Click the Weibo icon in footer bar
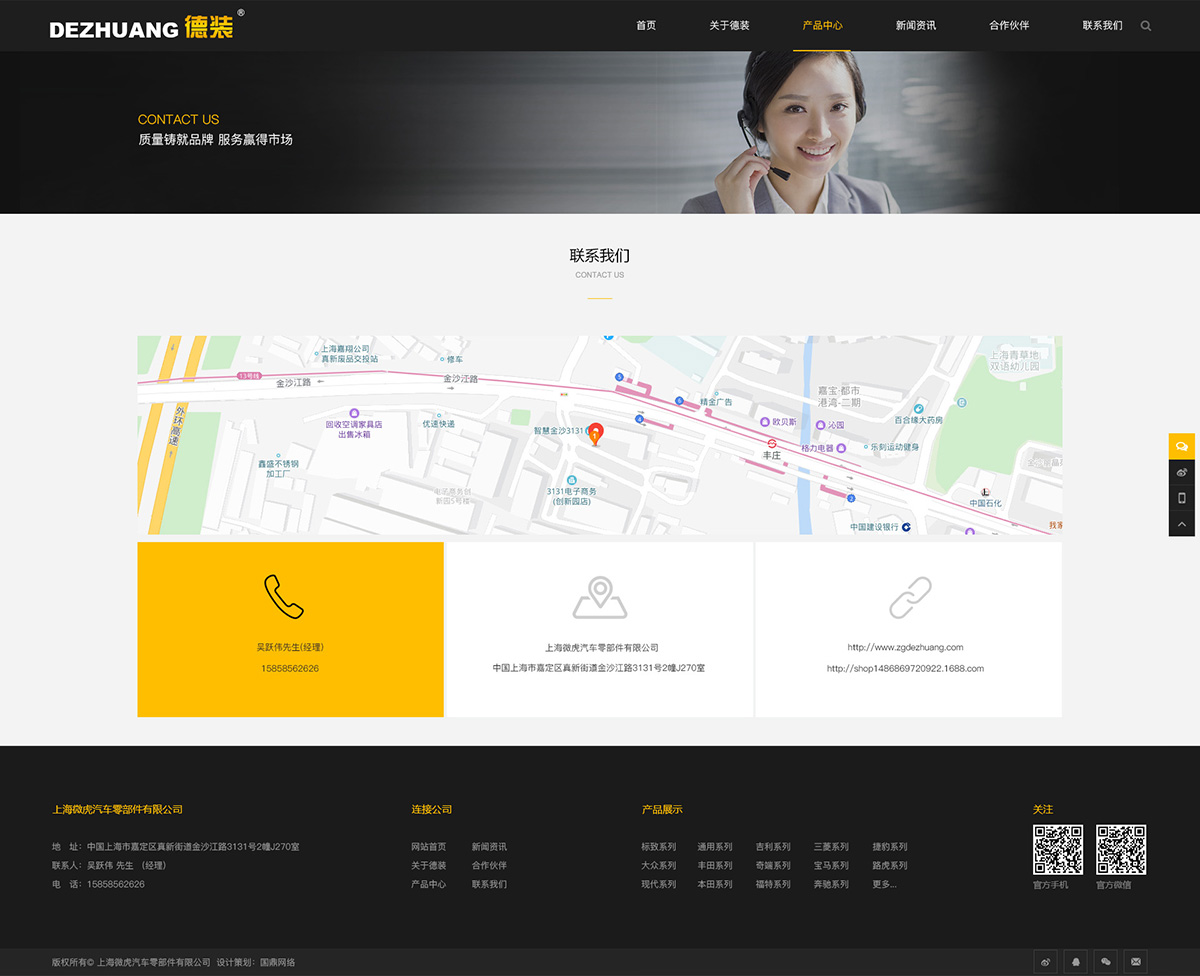 (x=1045, y=962)
